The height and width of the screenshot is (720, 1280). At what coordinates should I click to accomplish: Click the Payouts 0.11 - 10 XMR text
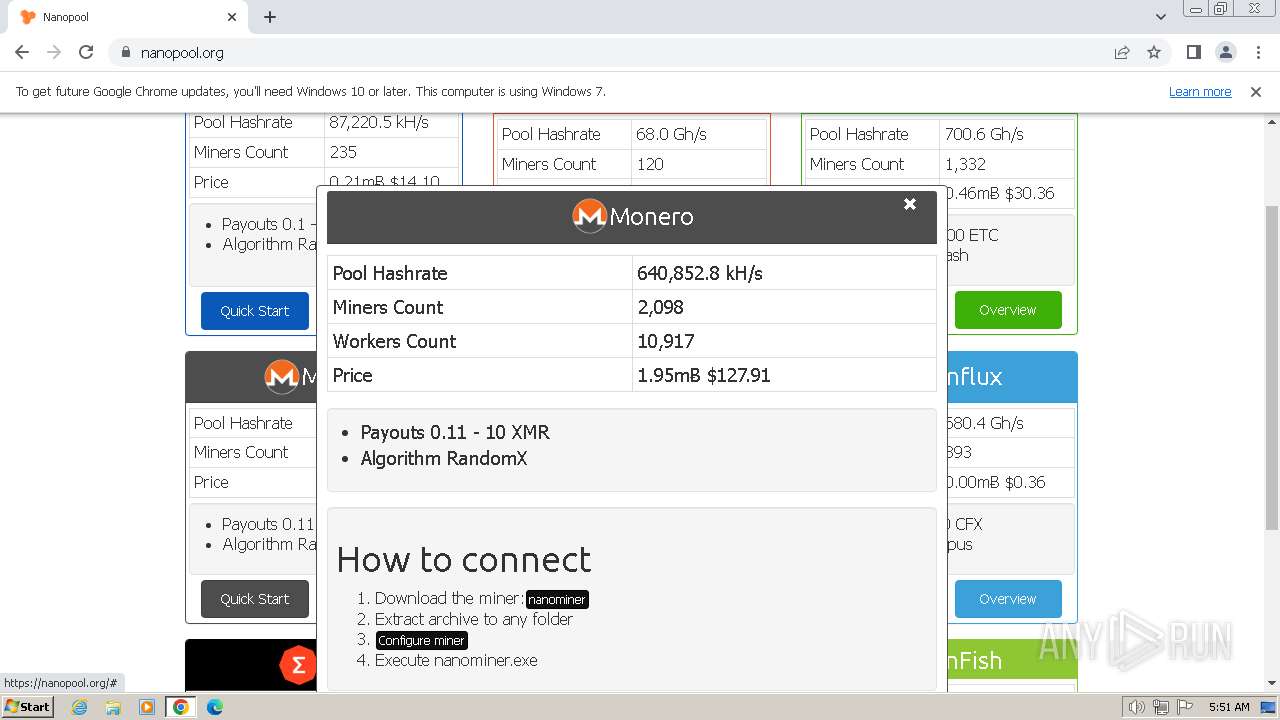click(455, 432)
